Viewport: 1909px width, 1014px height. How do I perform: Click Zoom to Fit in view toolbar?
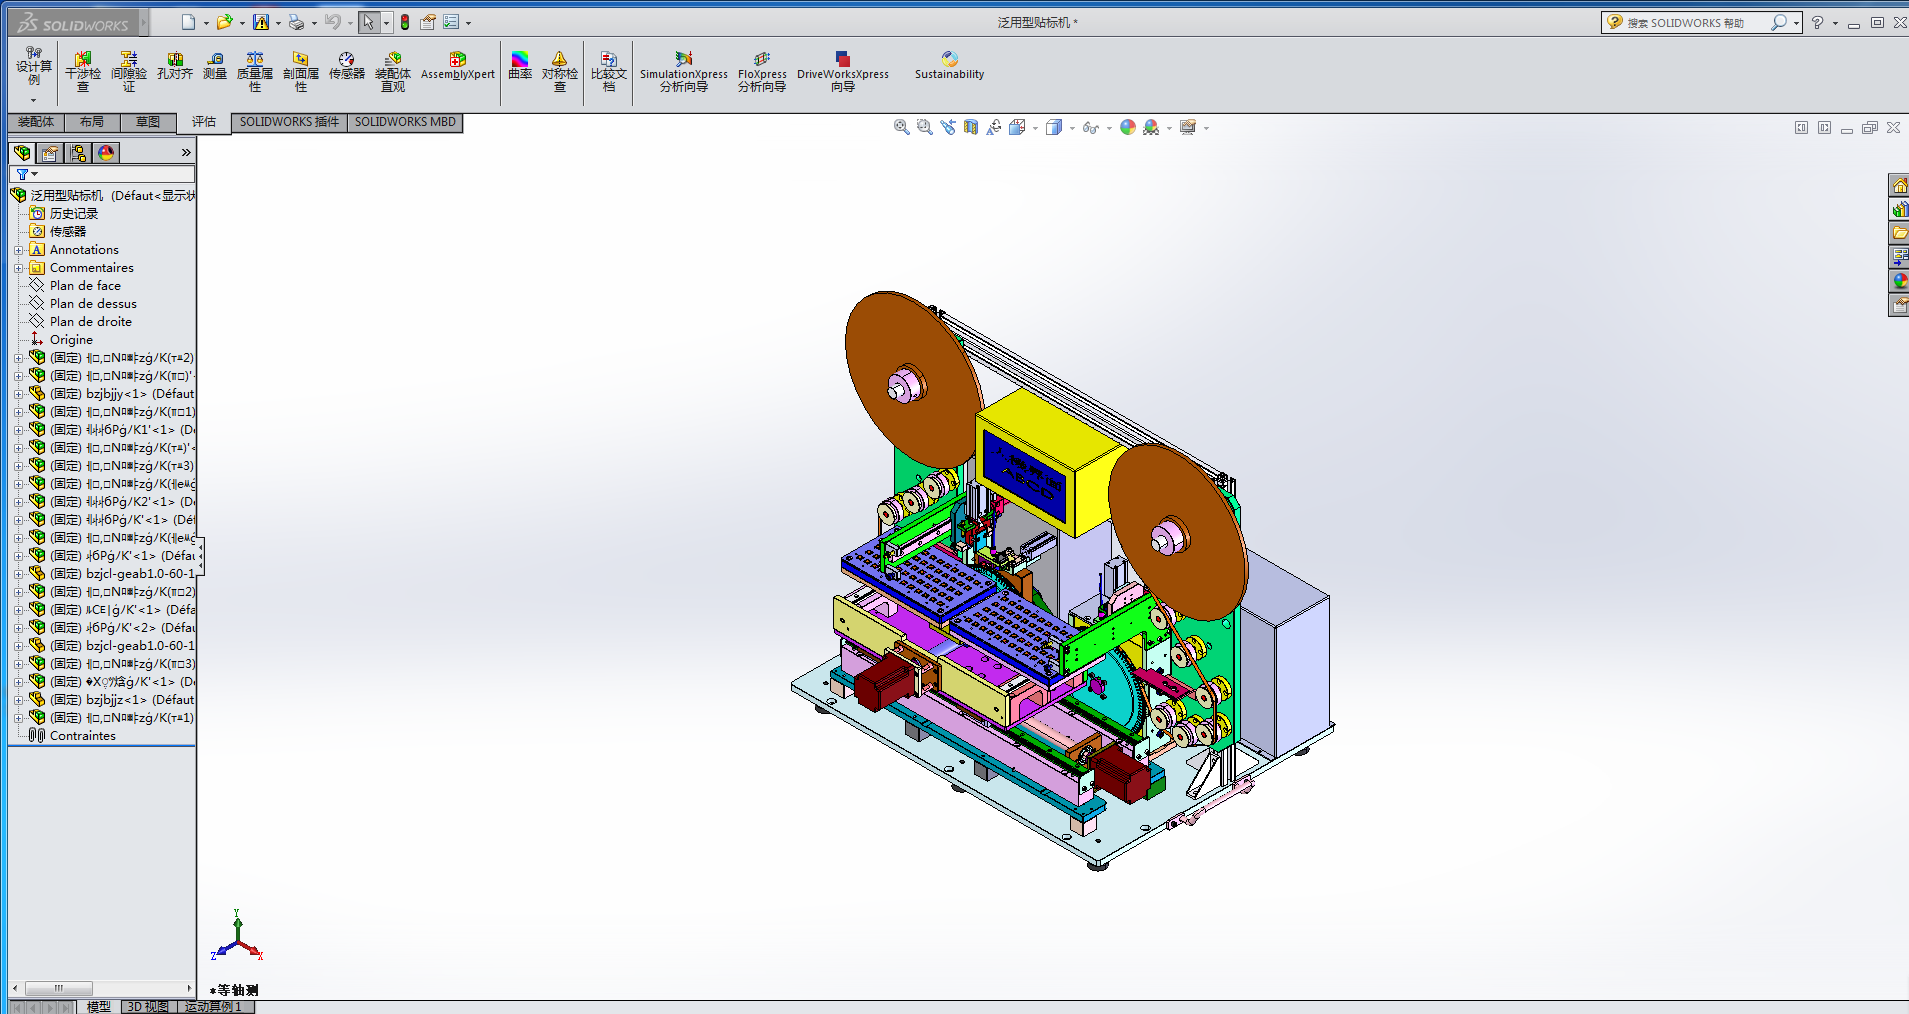pyautogui.click(x=901, y=127)
